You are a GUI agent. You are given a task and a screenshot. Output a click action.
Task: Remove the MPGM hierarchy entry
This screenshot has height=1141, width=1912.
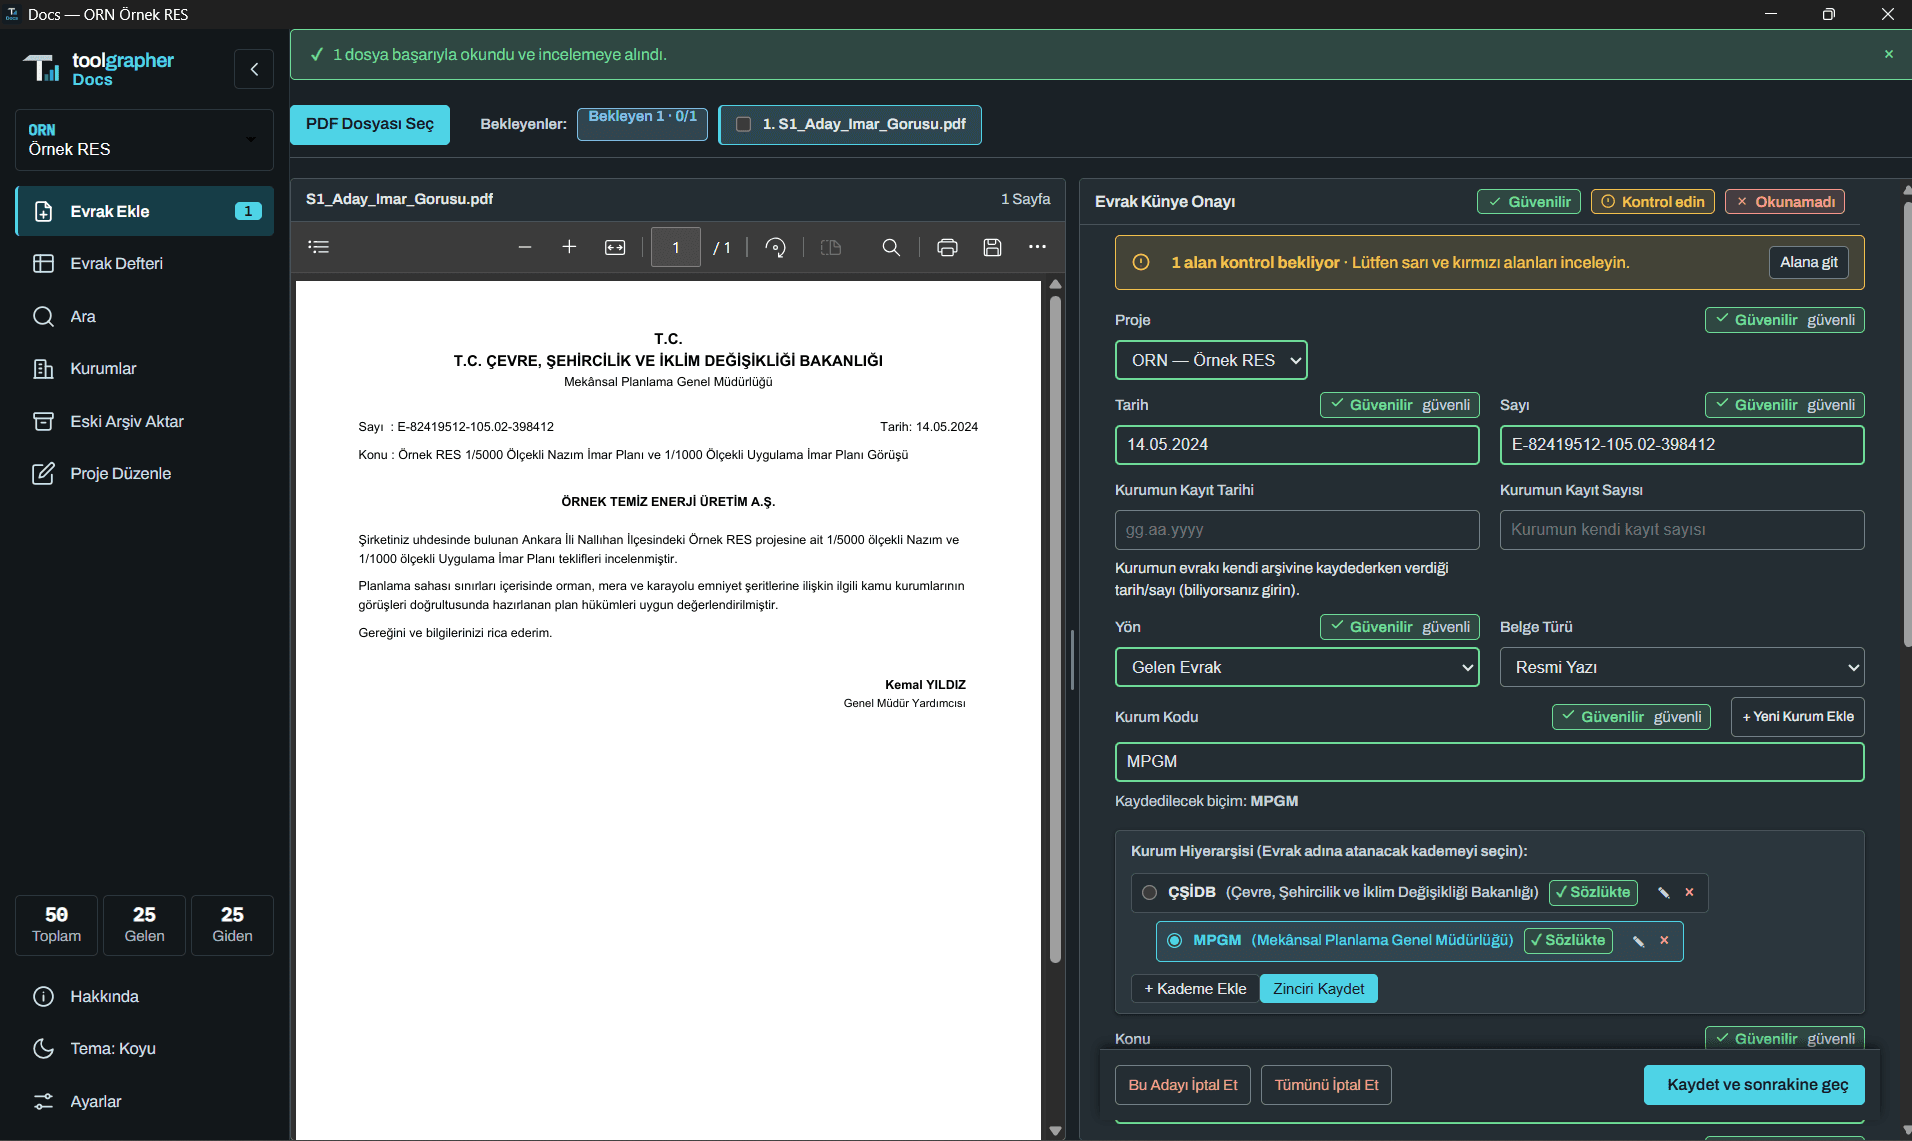point(1665,940)
